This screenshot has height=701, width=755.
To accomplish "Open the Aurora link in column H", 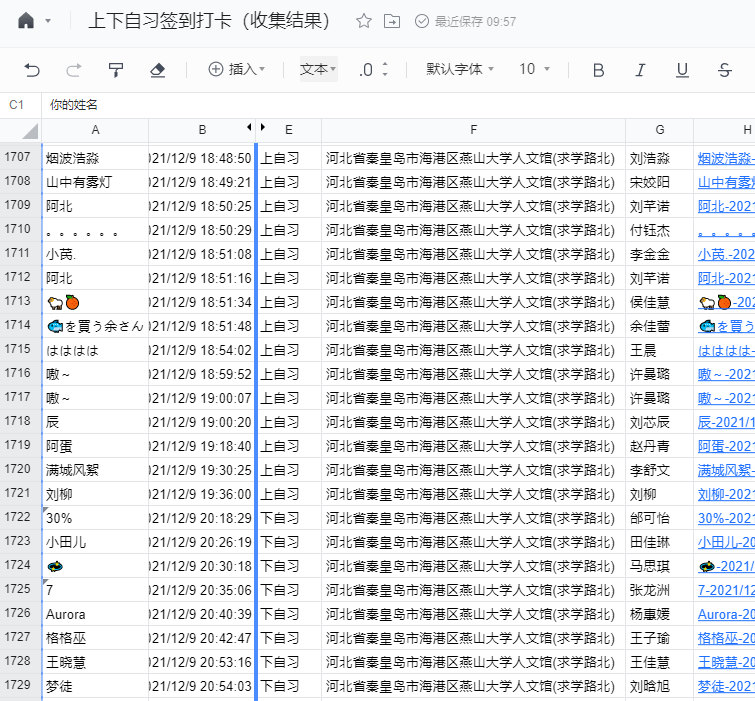I will coord(725,614).
